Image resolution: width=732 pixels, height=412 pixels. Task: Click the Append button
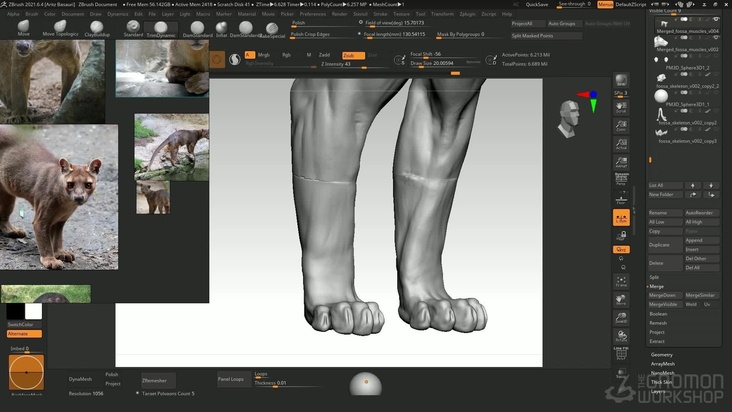702,240
